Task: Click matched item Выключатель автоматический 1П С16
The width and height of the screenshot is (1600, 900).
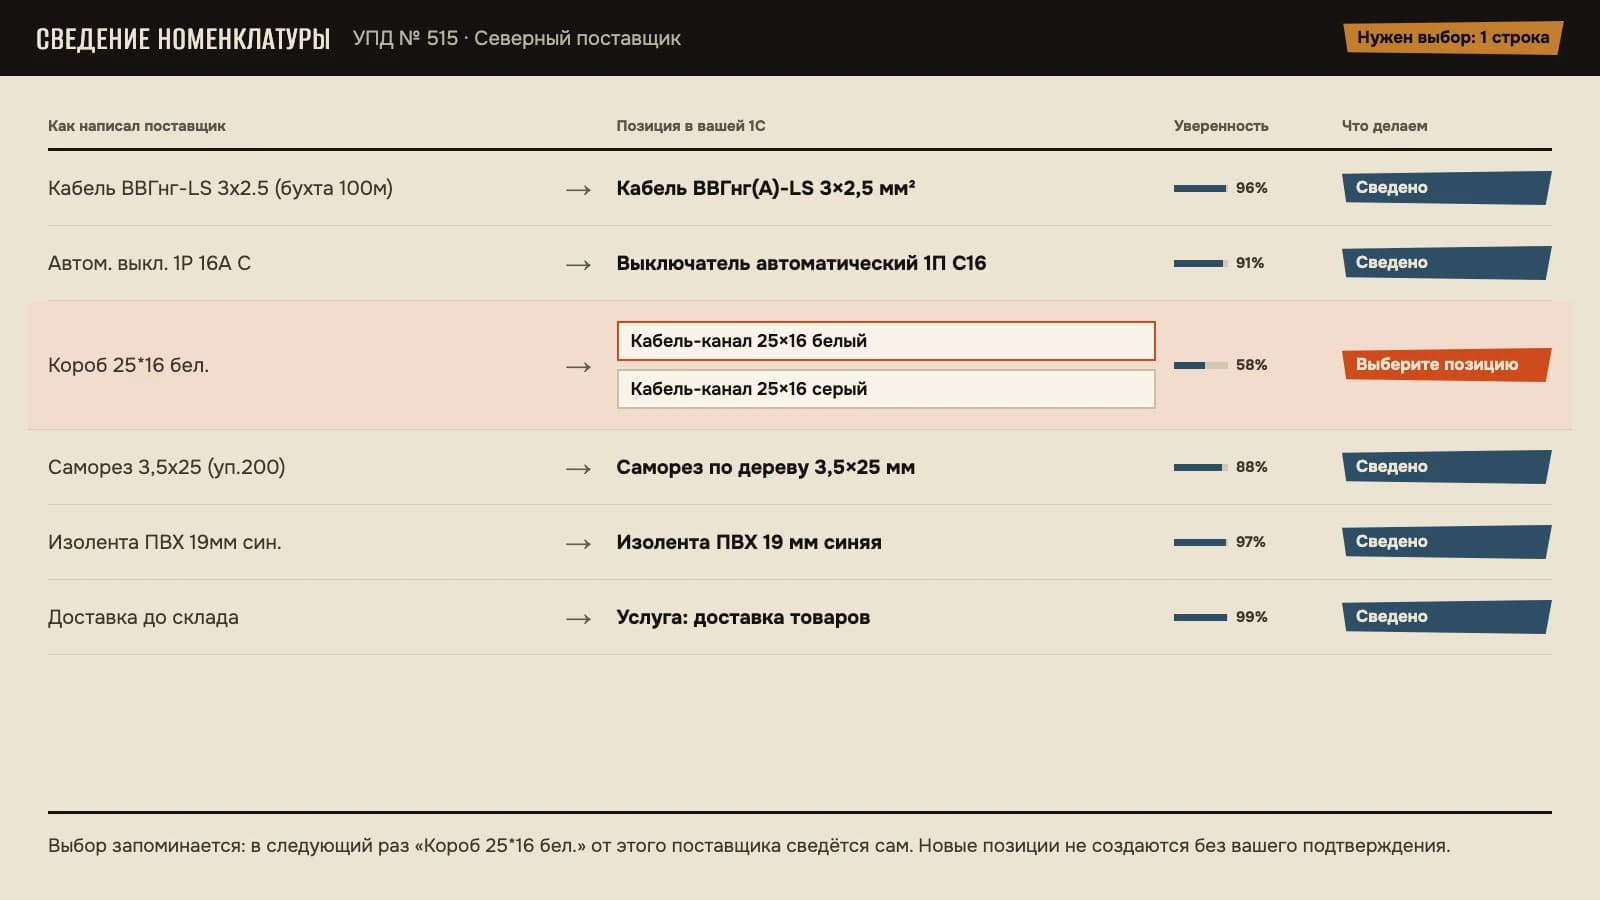Action: [801, 263]
